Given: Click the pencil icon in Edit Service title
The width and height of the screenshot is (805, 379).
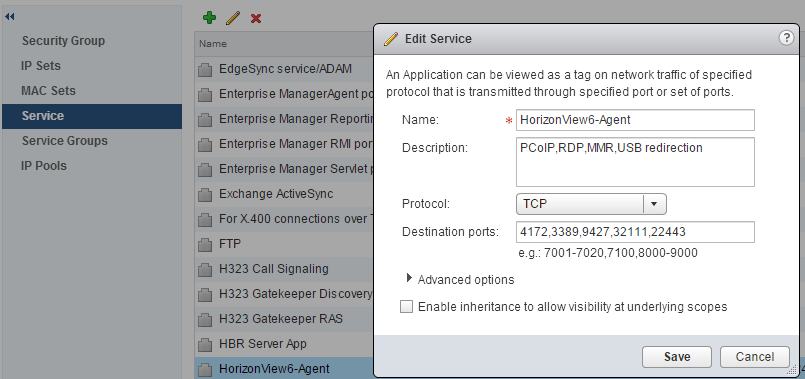Looking at the screenshot, I should (x=391, y=39).
